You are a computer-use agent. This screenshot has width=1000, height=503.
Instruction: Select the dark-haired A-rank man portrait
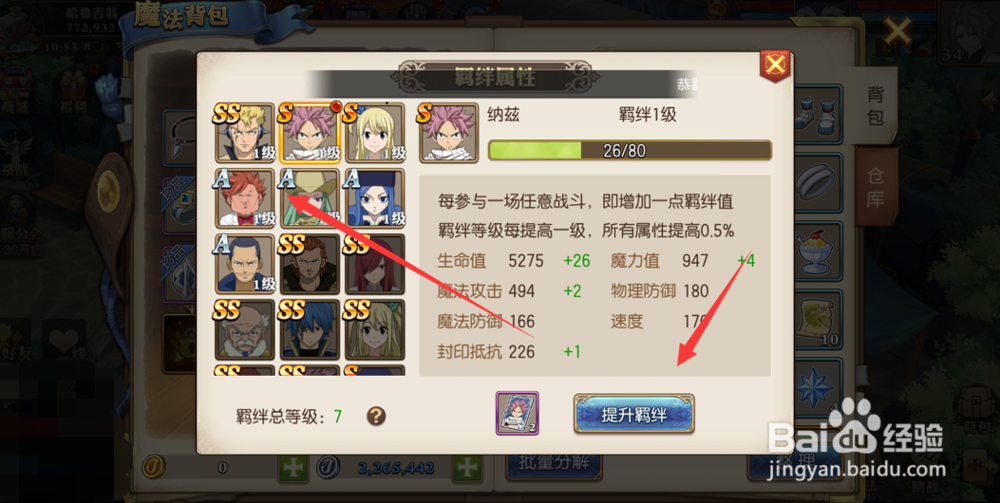point(246,263)
